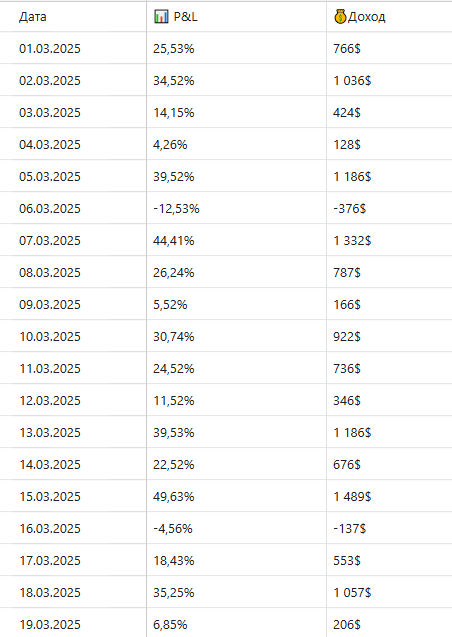Image resolution: width=452 pixels, height=637 pixels.
Task: Click the income cell showing 206$
Action: (347, 625)
